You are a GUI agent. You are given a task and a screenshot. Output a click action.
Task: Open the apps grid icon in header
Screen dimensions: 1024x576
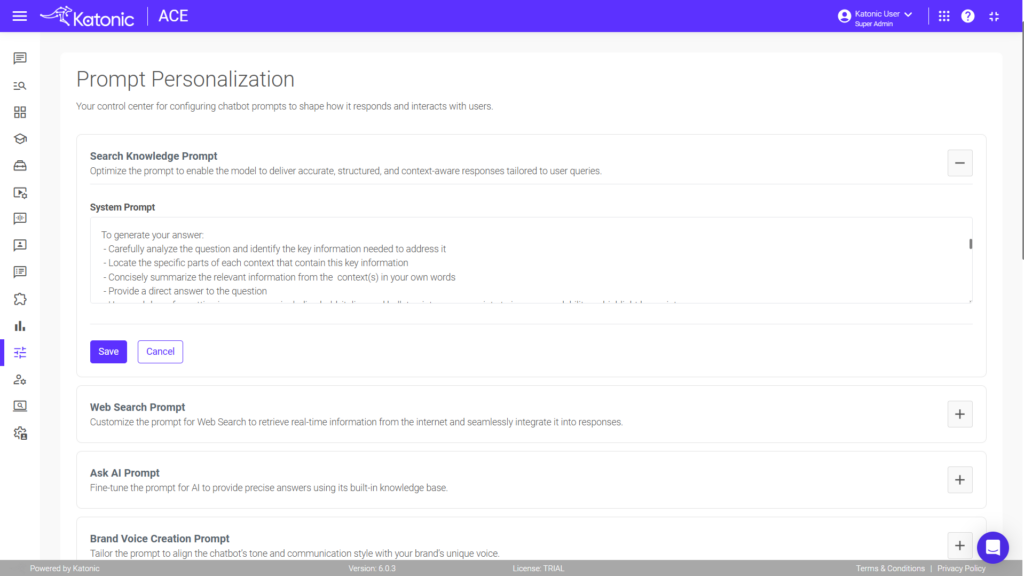(944, 16)
